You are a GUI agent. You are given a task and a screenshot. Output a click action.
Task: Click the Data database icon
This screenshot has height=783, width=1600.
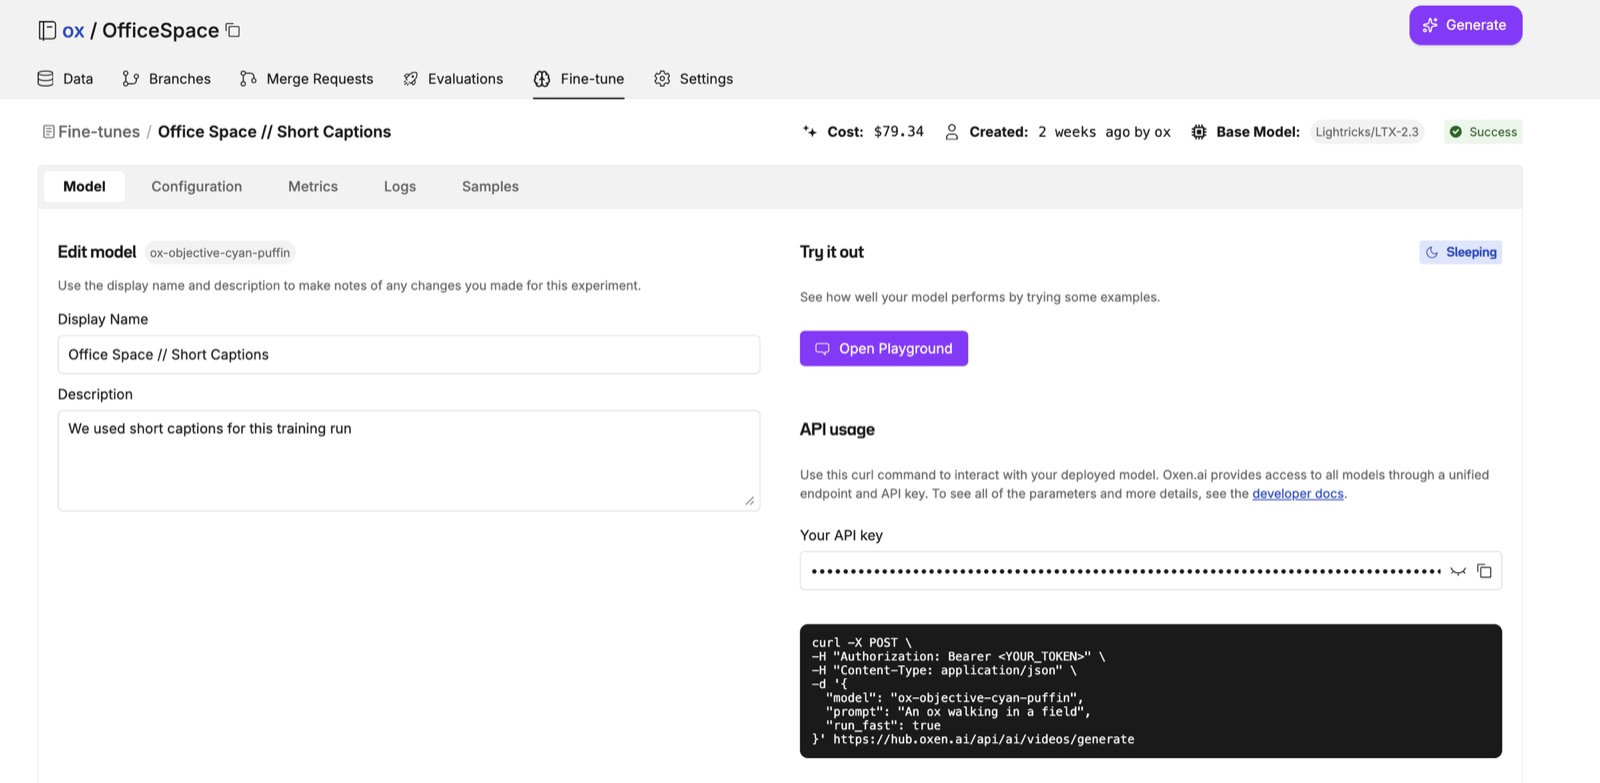[45, 78]
